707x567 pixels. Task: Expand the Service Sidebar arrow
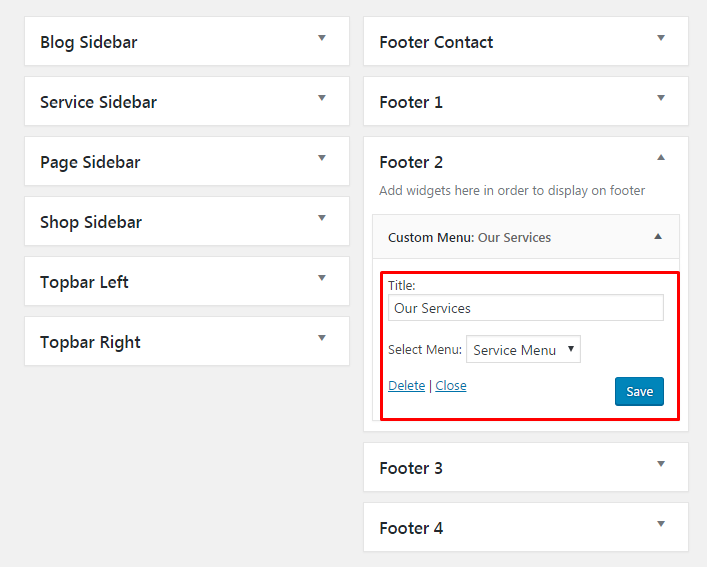[322, 98]
